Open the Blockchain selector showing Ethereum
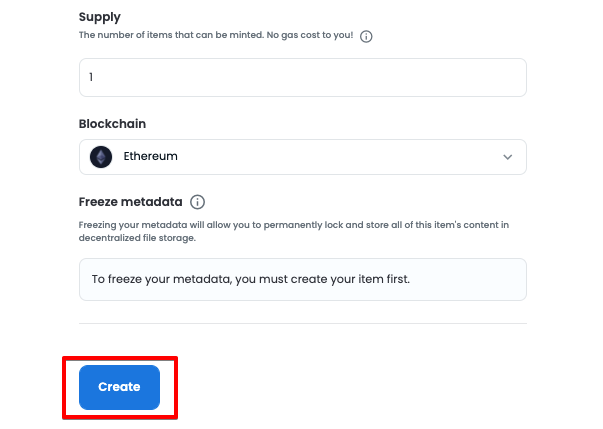Screen dimensions: 603x429 click(x=302, y=157)
